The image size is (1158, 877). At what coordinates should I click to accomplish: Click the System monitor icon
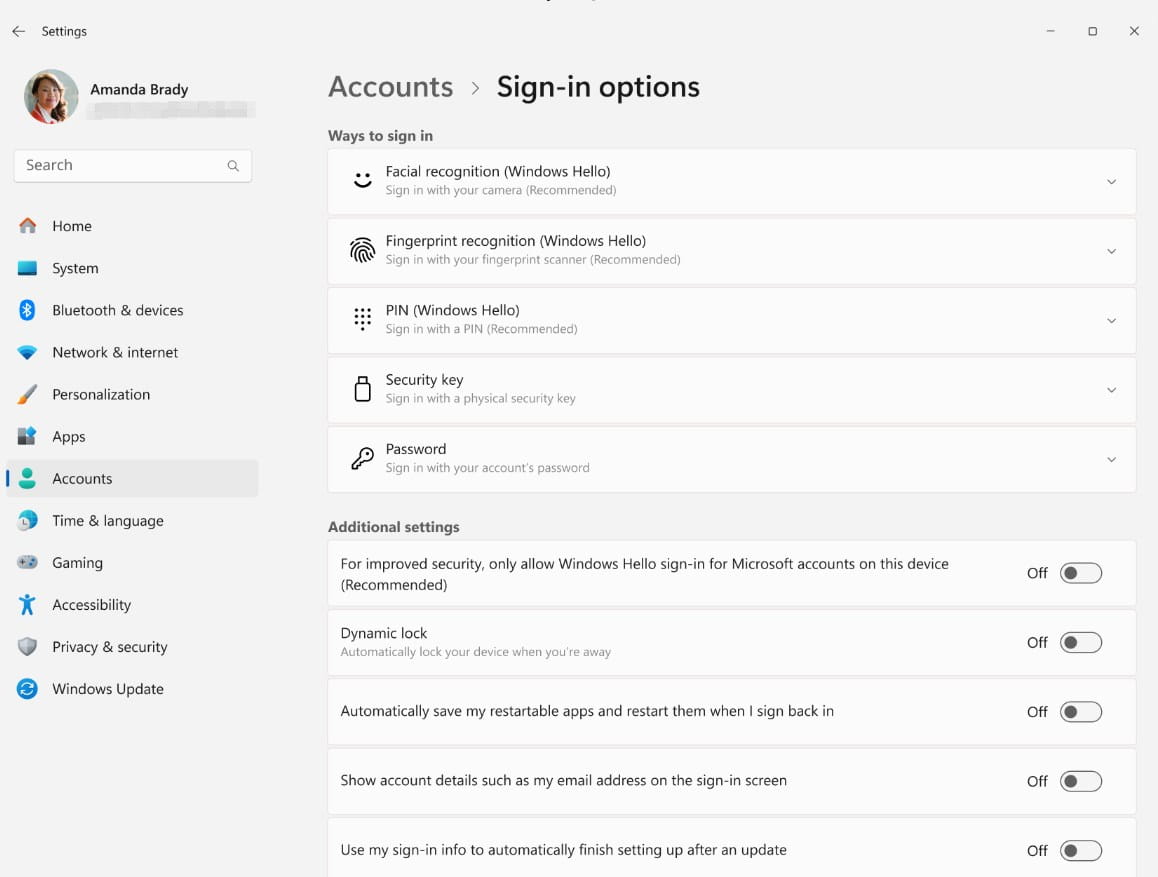coord(27,268)
